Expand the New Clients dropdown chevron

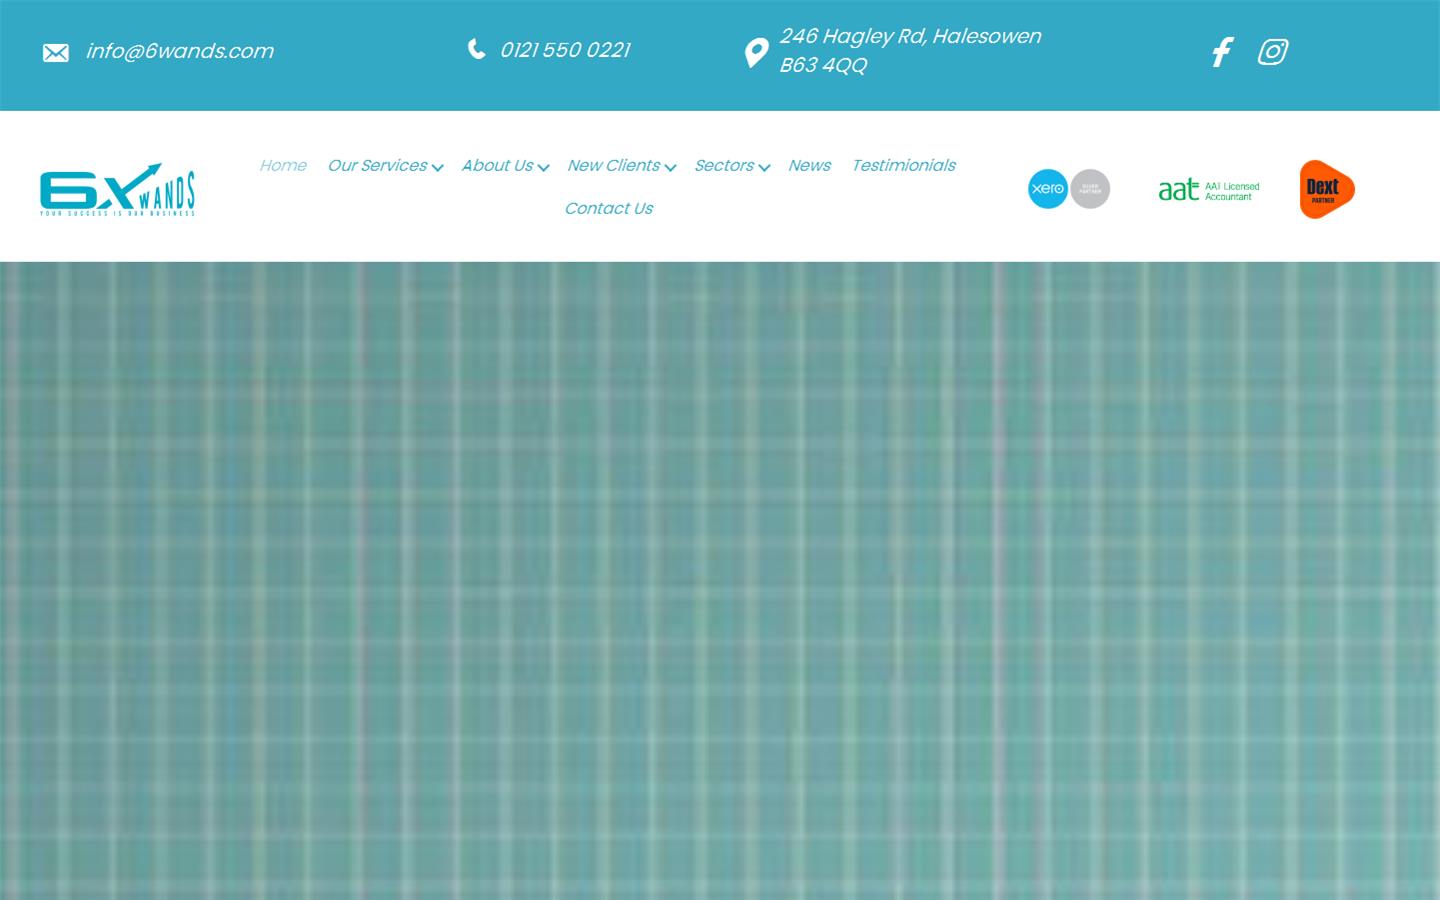pyautogui.click(x=670, y=168)
